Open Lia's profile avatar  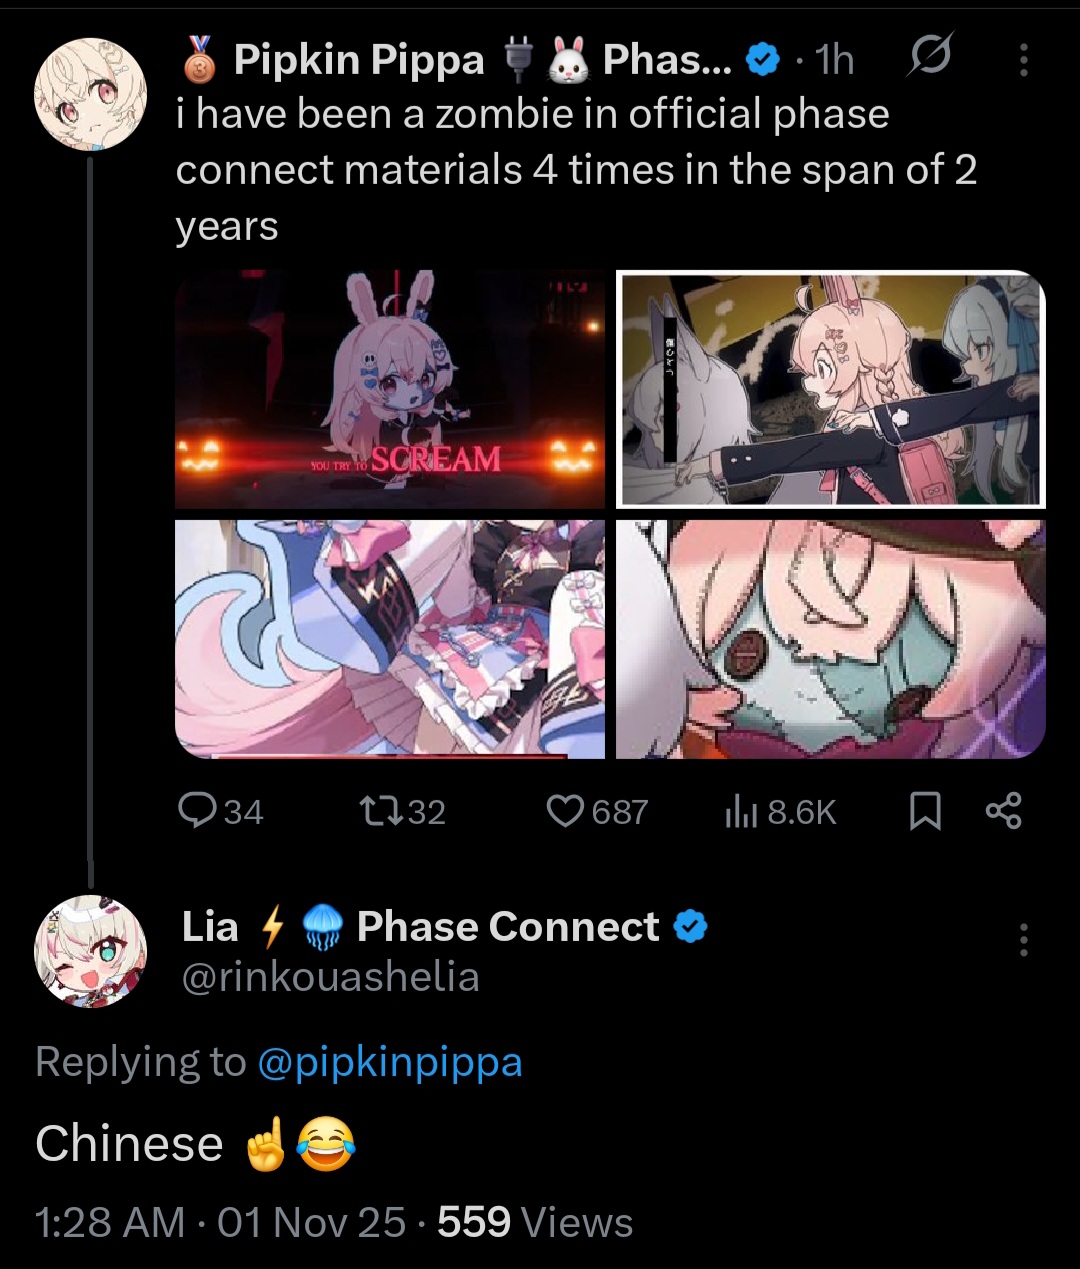[x=90, y=951]
